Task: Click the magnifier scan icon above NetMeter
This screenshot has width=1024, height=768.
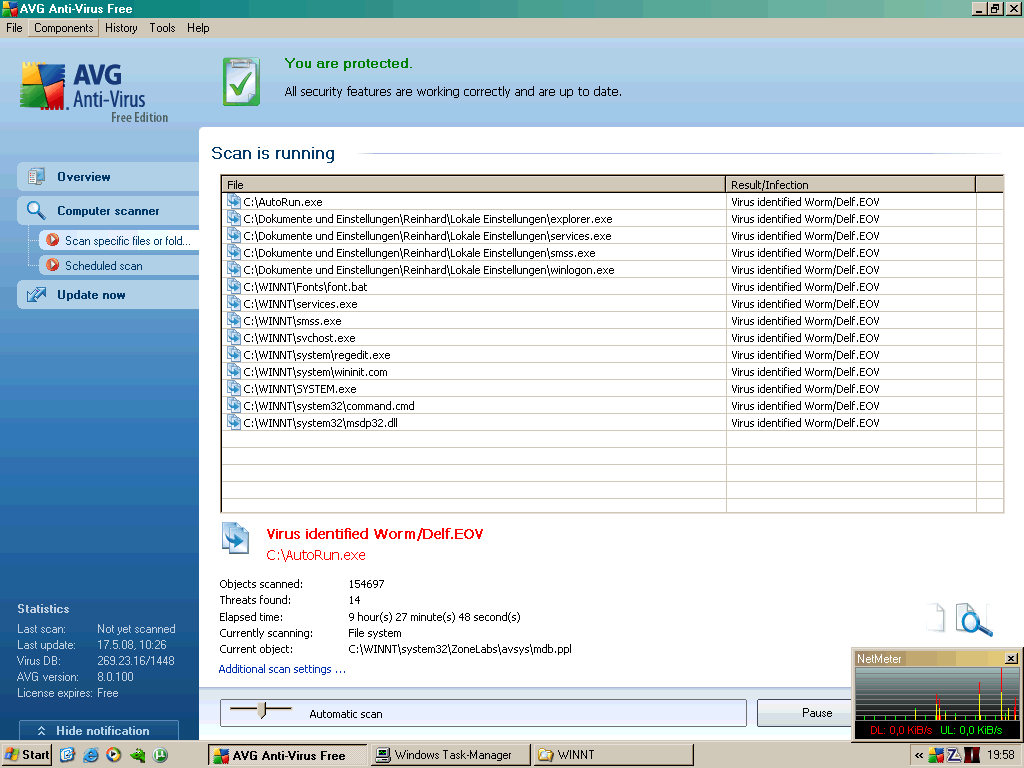Action: point(974,620)
